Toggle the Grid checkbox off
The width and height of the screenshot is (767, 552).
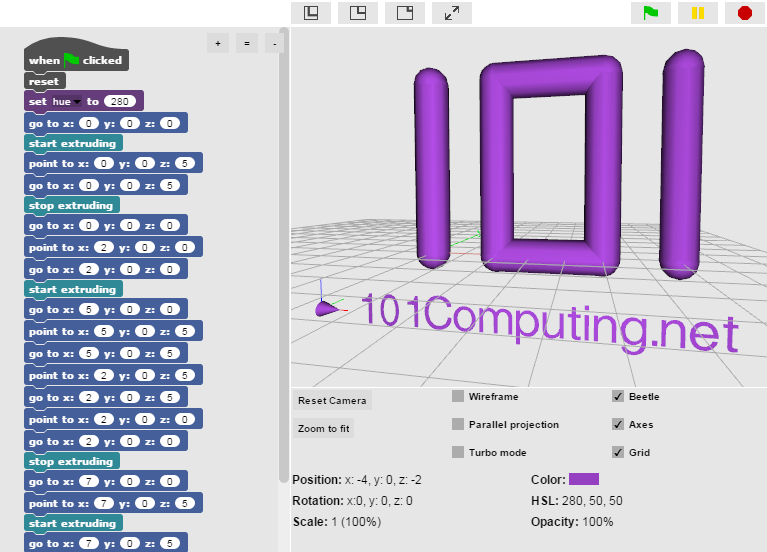pyautogui.click(x=618, y=452)
